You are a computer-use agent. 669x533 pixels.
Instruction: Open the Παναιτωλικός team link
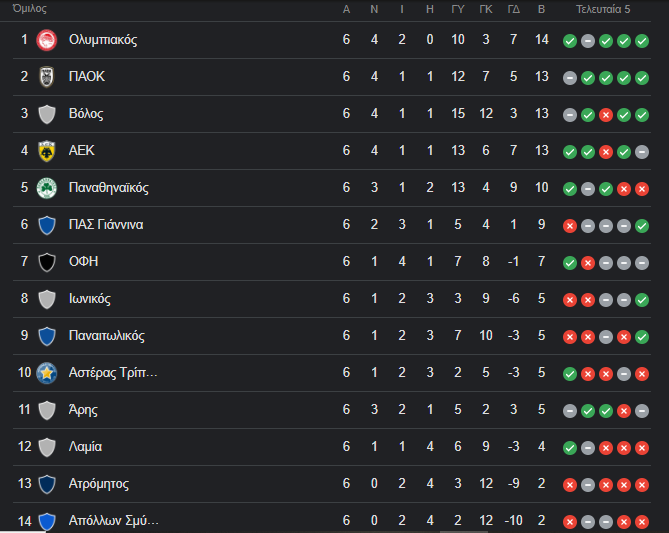pyautogui.click(x=109, y=336)
